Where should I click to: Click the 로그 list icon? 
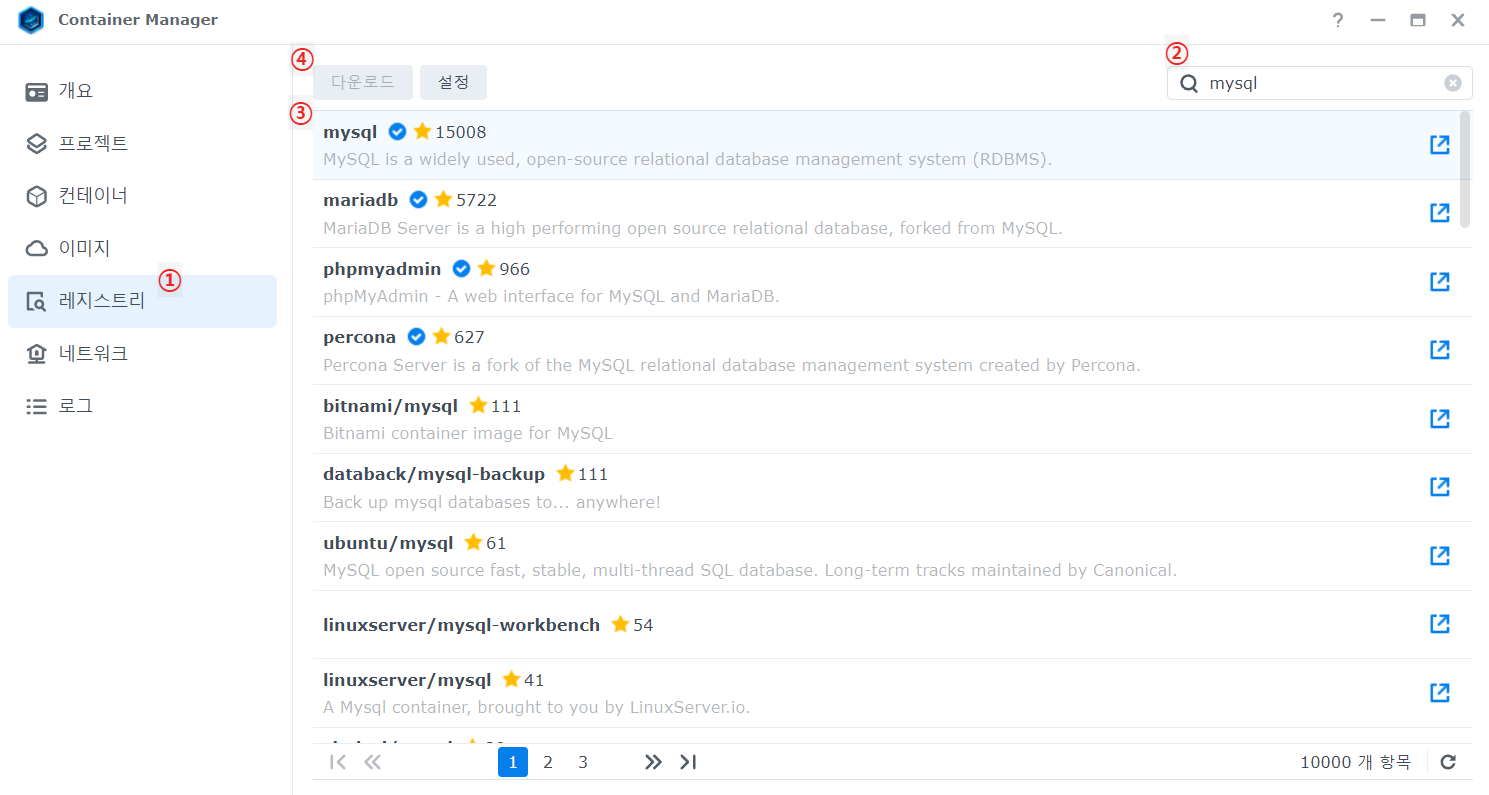point(37,407)
